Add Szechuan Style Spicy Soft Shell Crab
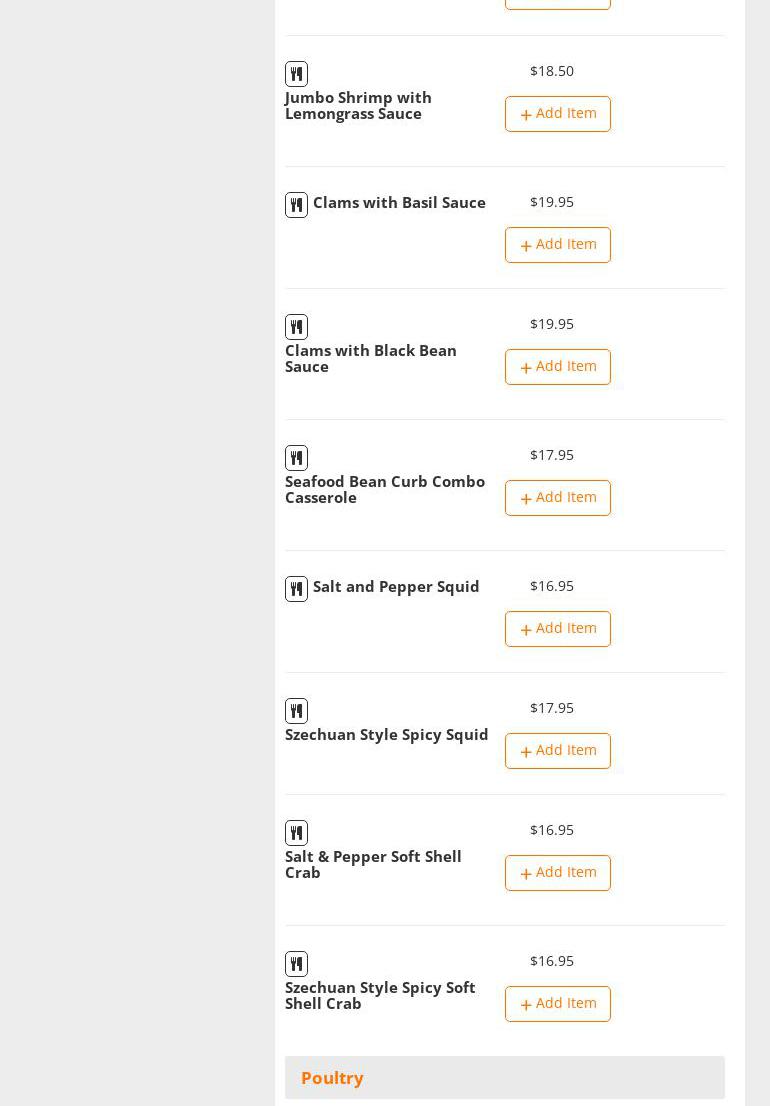Image resolution: width=770 pixels, height=1106 pixels. pyautogui.click(x=557, y=1004)
